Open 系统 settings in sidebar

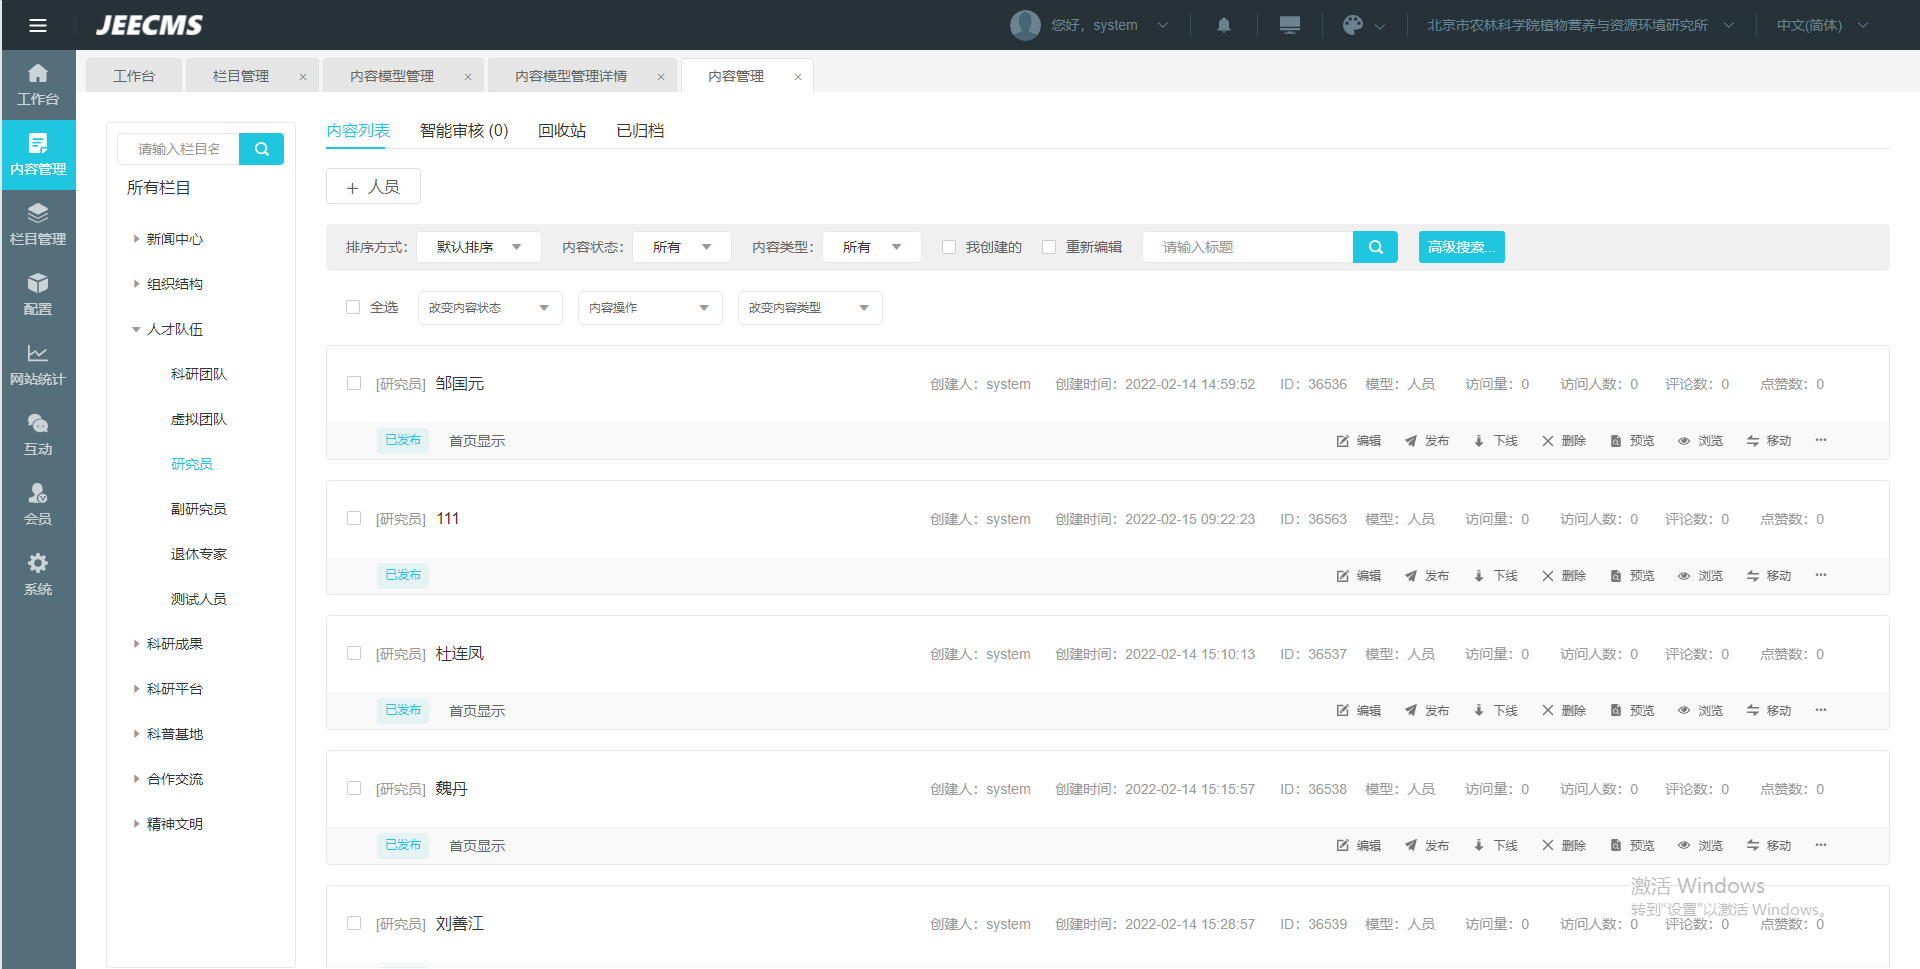pos(38,575)
